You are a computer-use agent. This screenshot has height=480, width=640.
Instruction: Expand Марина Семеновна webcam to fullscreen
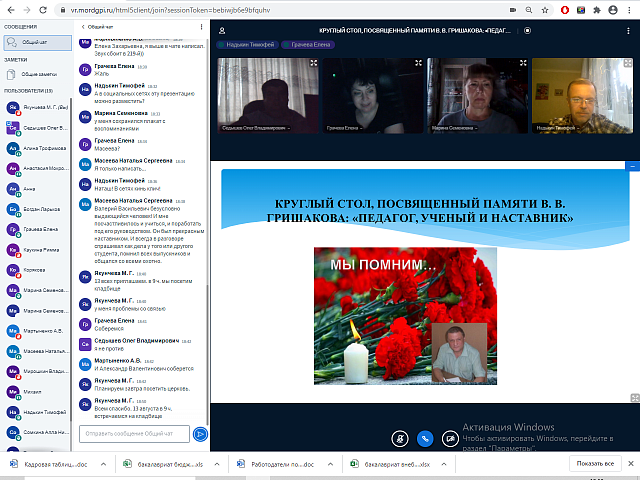[523, 63]
